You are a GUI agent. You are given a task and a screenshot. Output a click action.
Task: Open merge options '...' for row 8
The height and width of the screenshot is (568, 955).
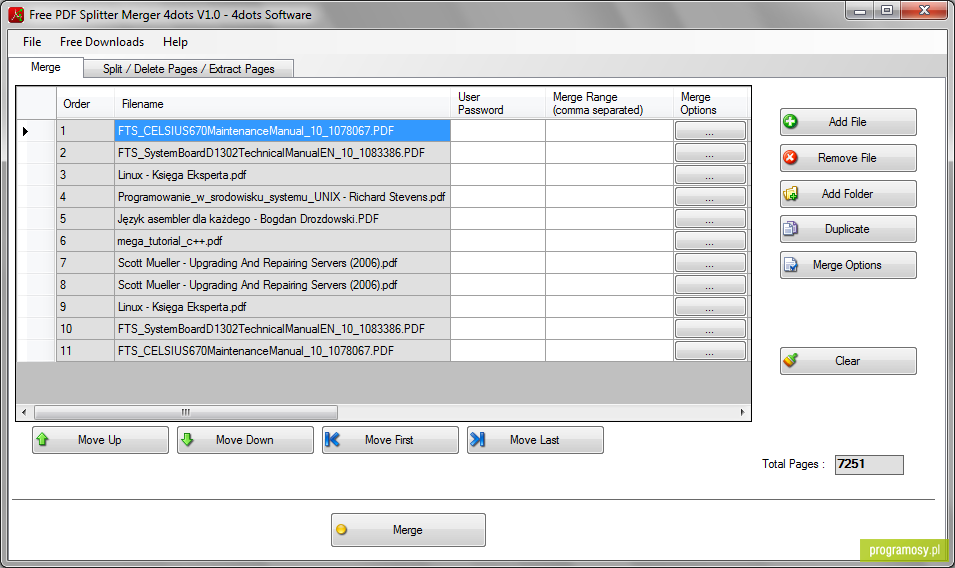[x=710, y=284]
